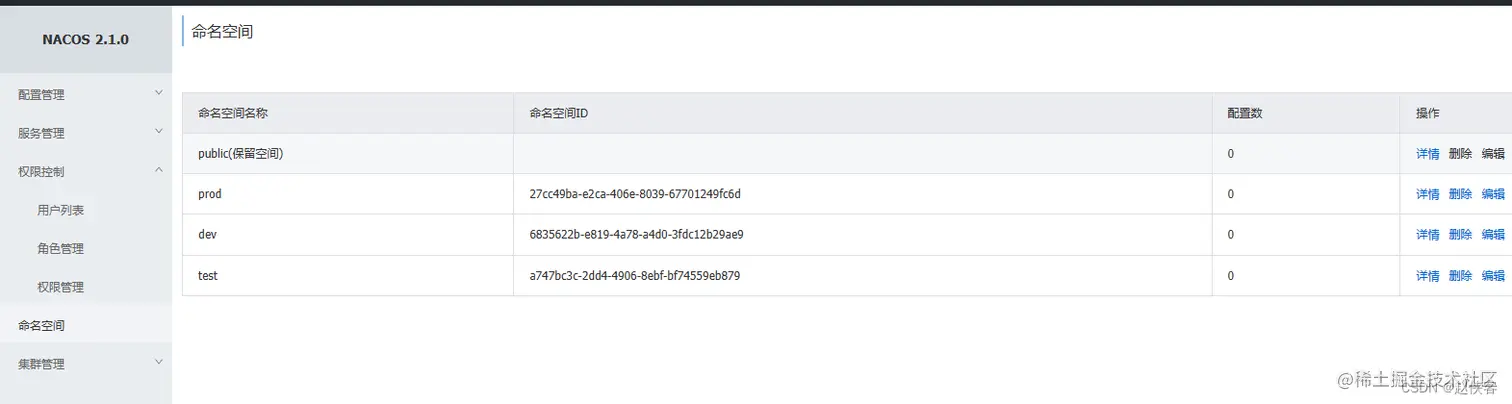Go to 角色管理 page
Image resolution: width=1512 pixels, height=404 pixels.
[x=61, y=249]
